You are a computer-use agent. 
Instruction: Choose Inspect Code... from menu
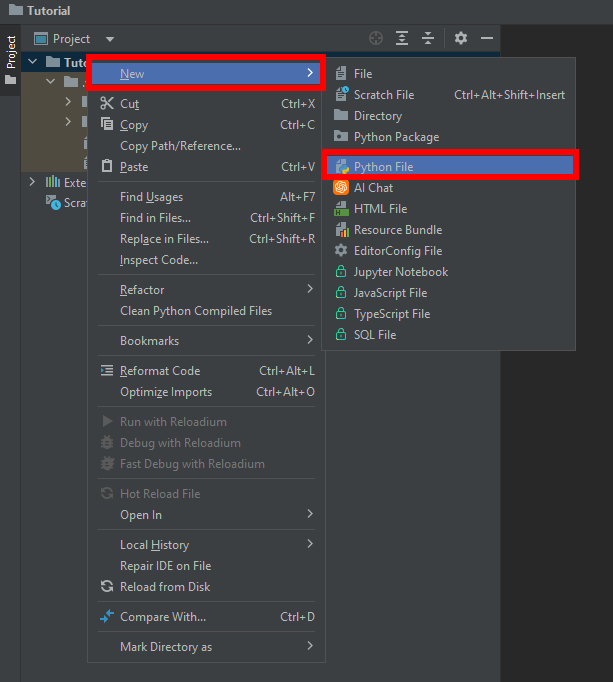pyautogui.click(x=206, y=260)
